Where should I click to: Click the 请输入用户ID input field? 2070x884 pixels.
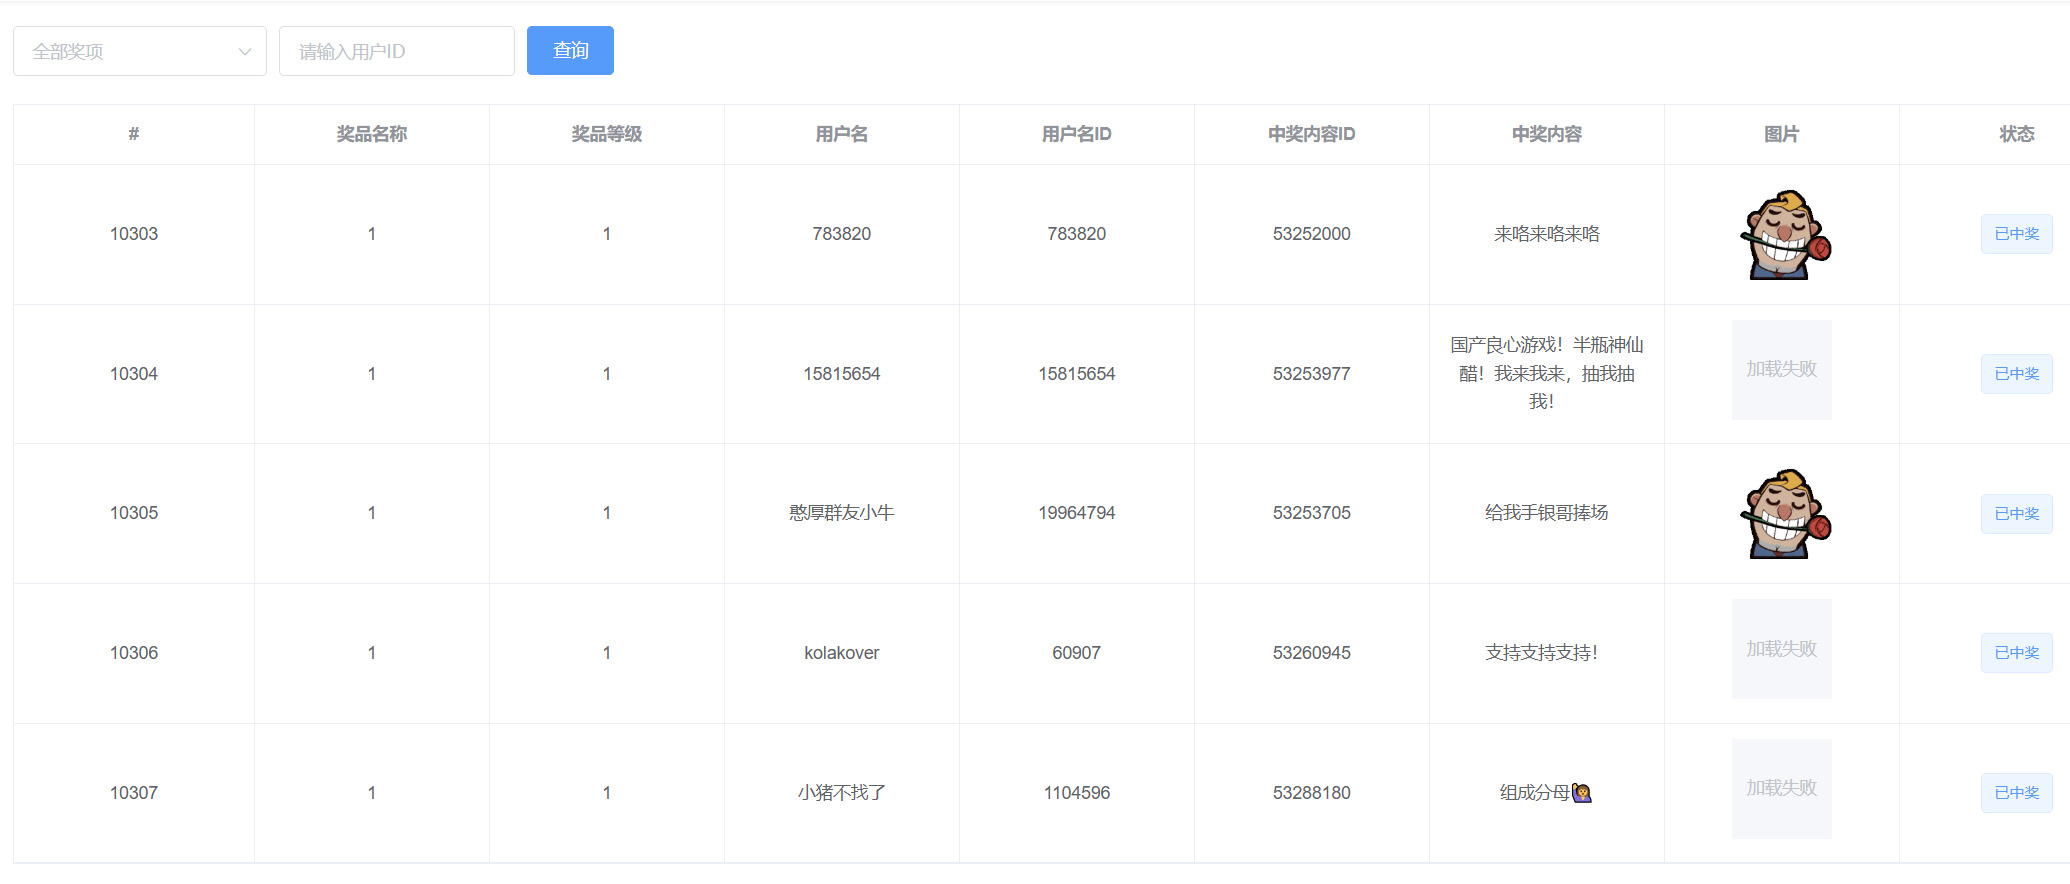(397, 51)
